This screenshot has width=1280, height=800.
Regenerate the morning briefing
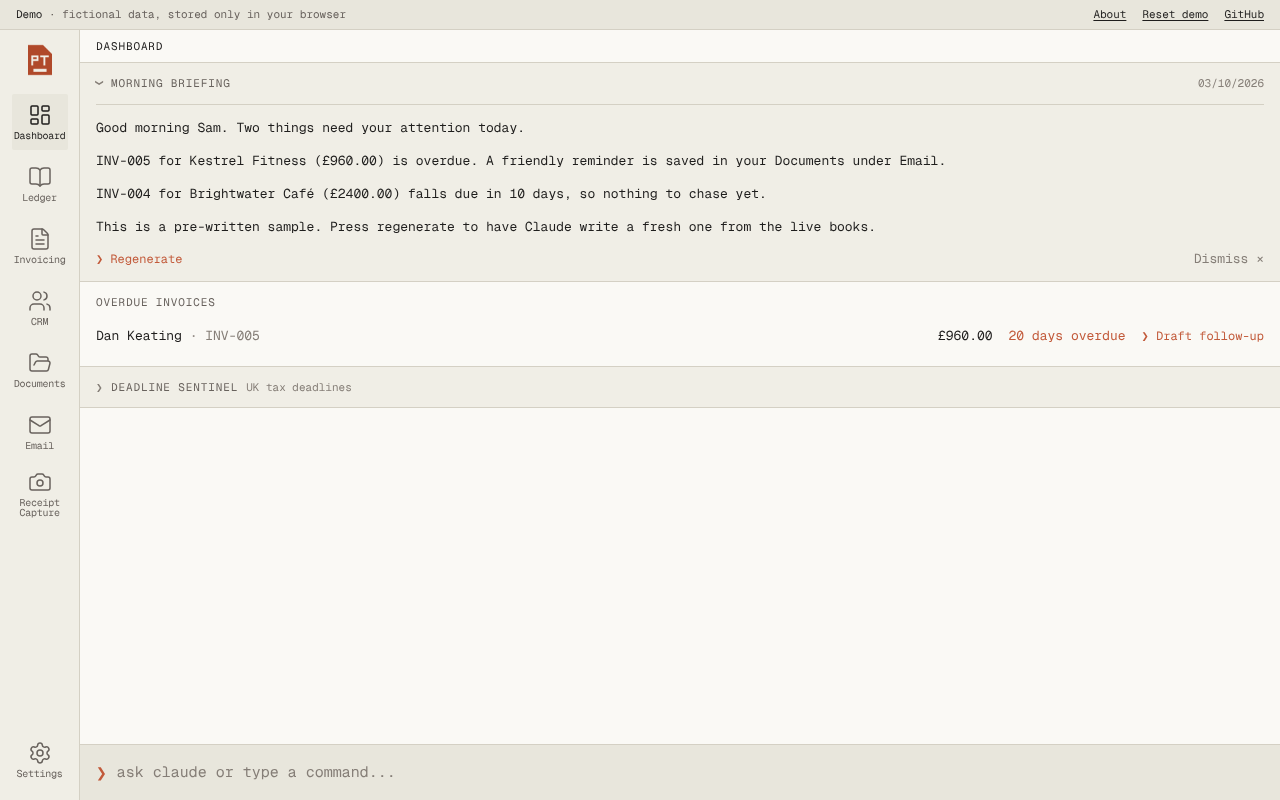139,259
